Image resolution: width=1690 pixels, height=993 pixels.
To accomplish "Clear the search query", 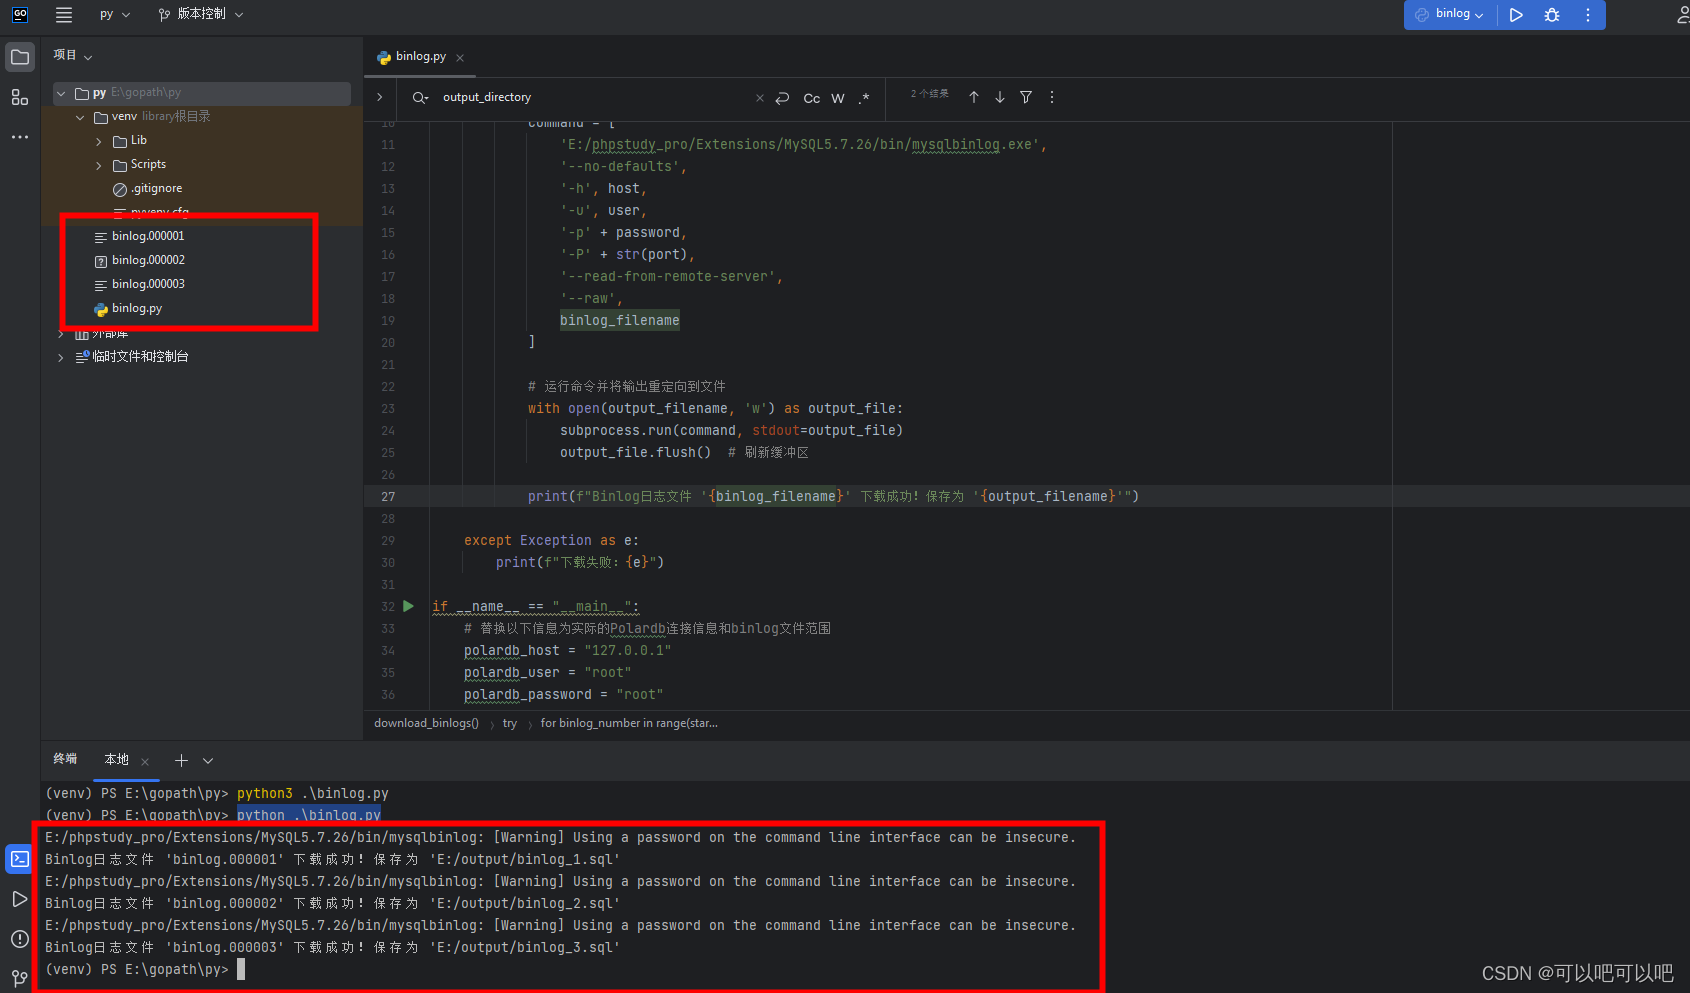I will point(759,97).
